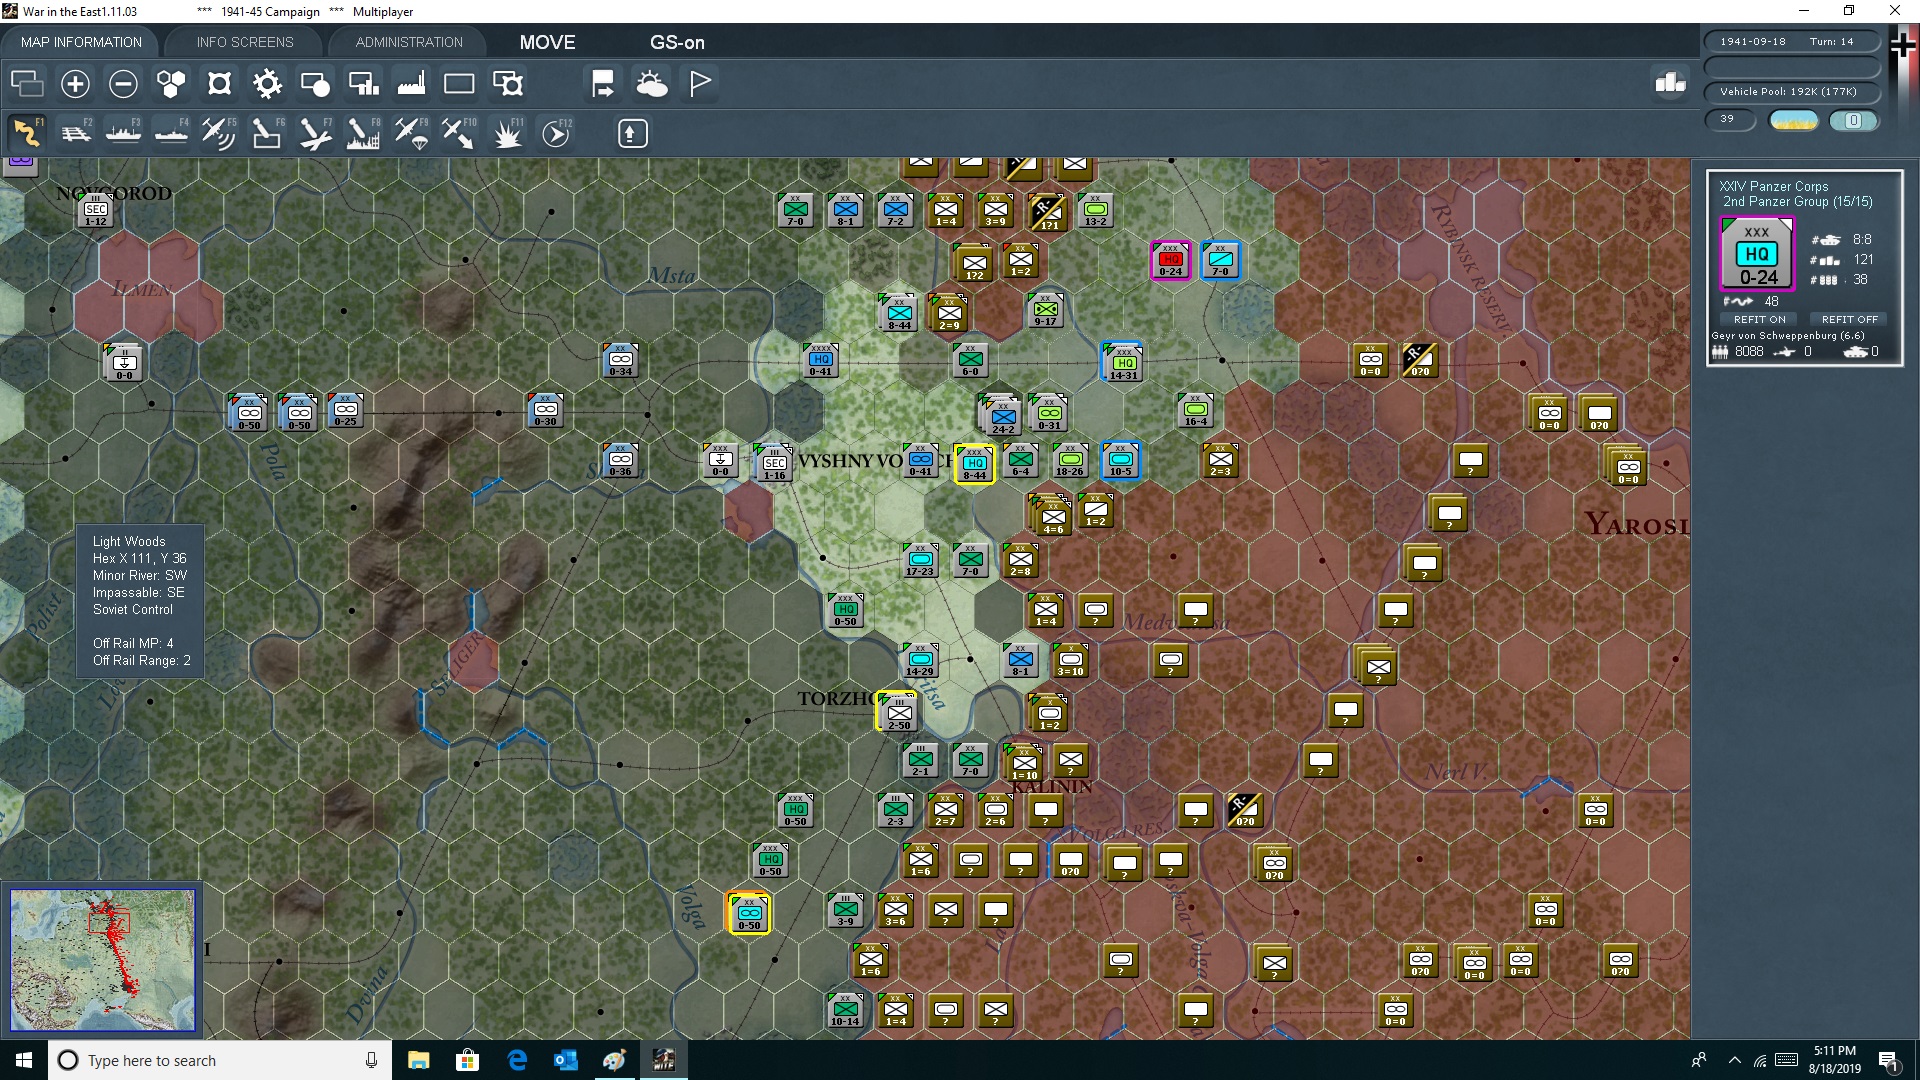
Task: Enable REFIT ON for XXIV Panzer Corps
Action: pos(1760,319)
